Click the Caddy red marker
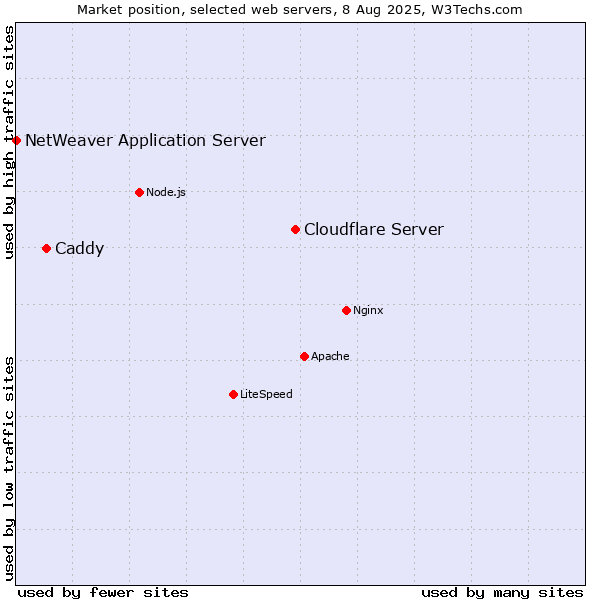The image size is (600, 600). [46, 249]
